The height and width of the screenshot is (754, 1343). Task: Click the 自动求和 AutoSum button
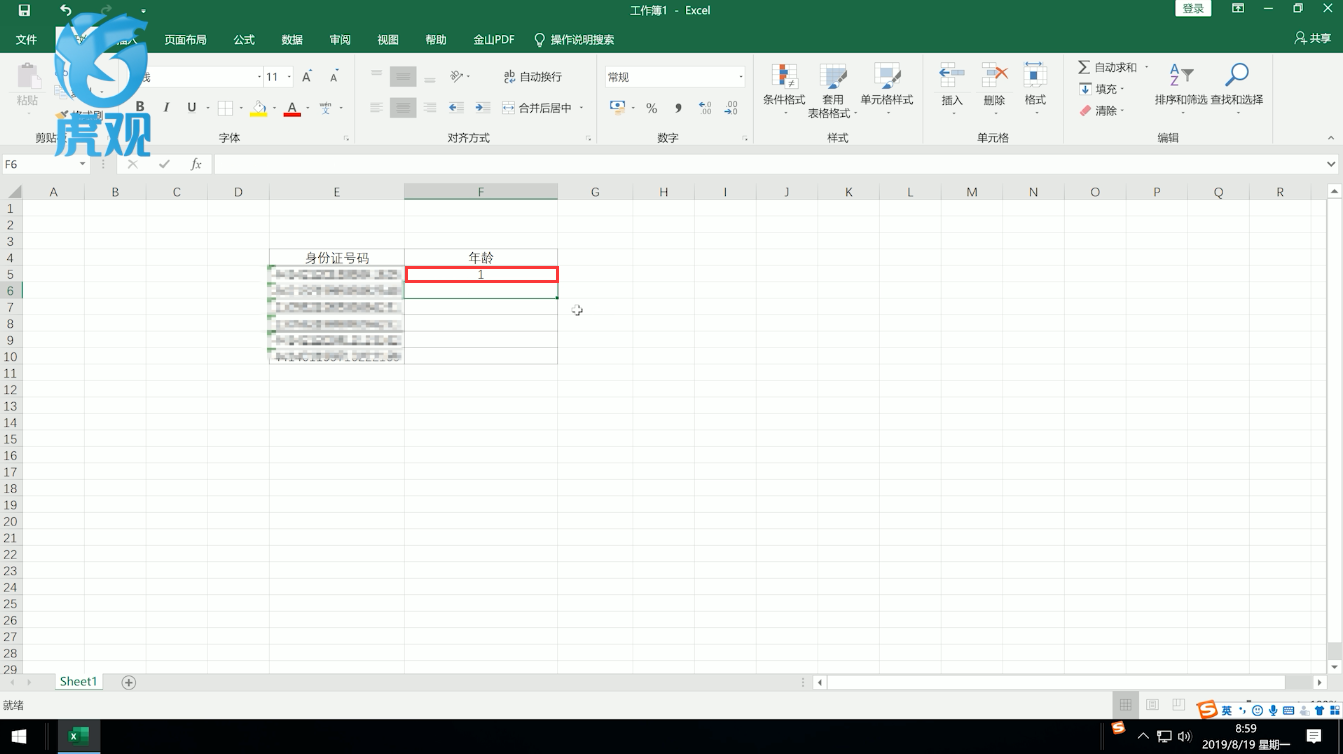(1107, 67)
